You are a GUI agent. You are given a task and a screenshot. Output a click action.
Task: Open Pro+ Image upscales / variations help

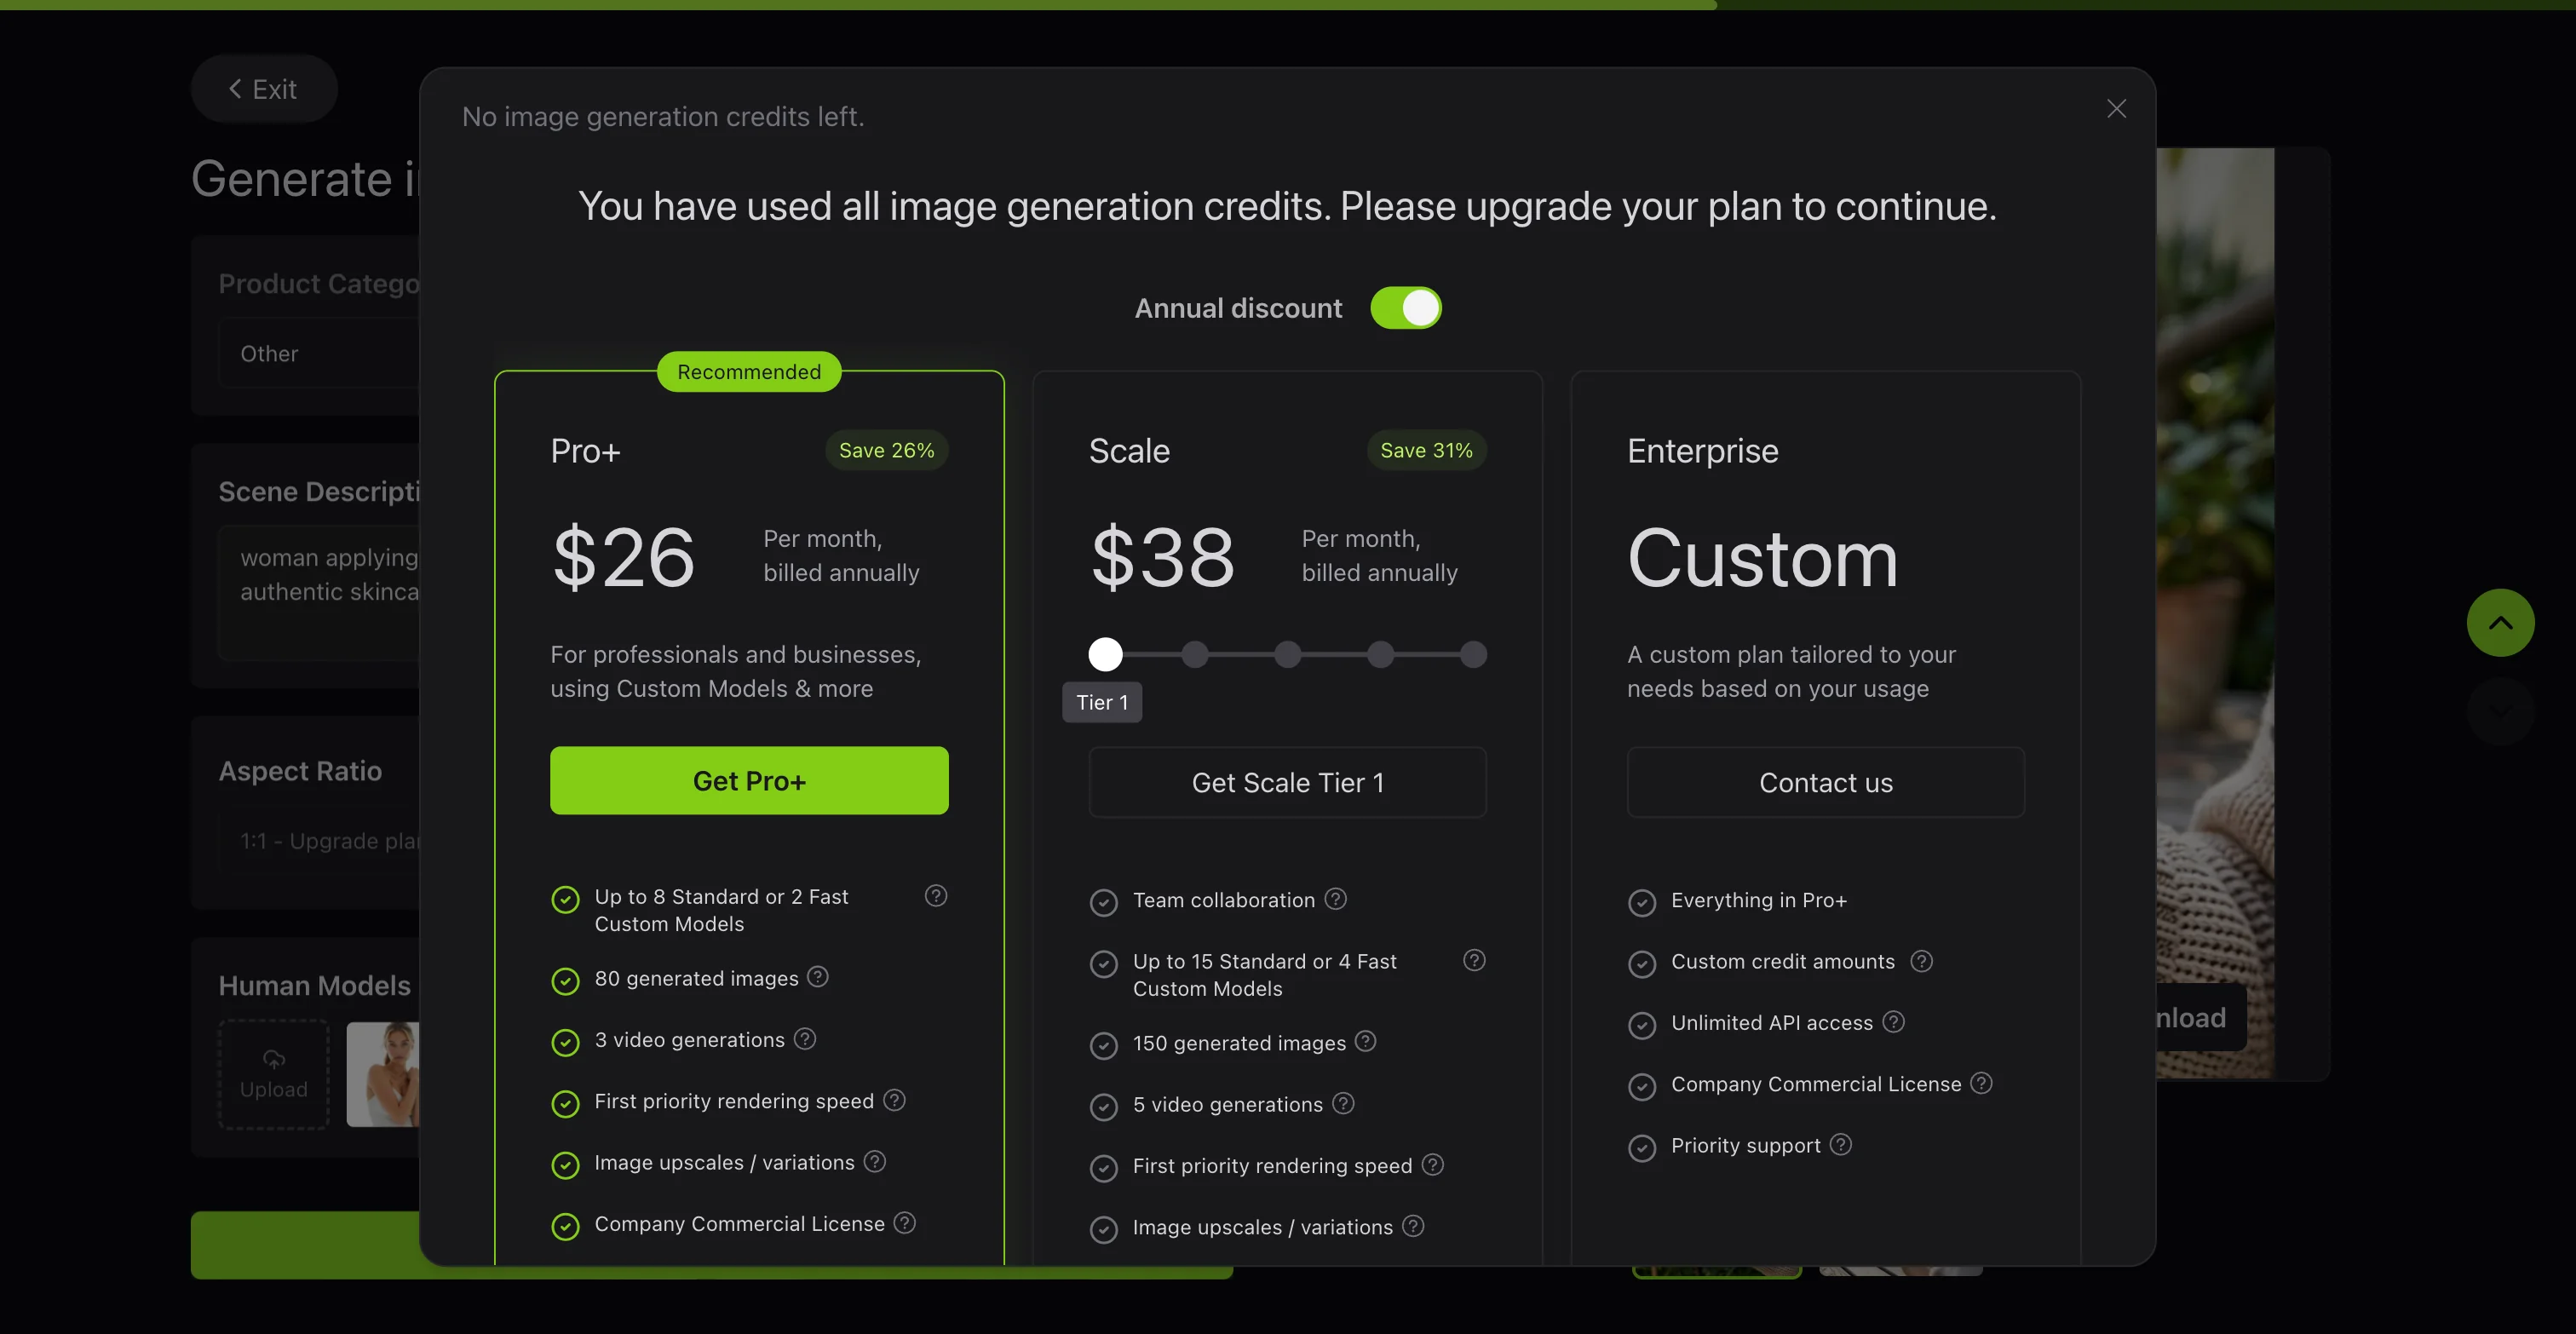click(875, 1161)
